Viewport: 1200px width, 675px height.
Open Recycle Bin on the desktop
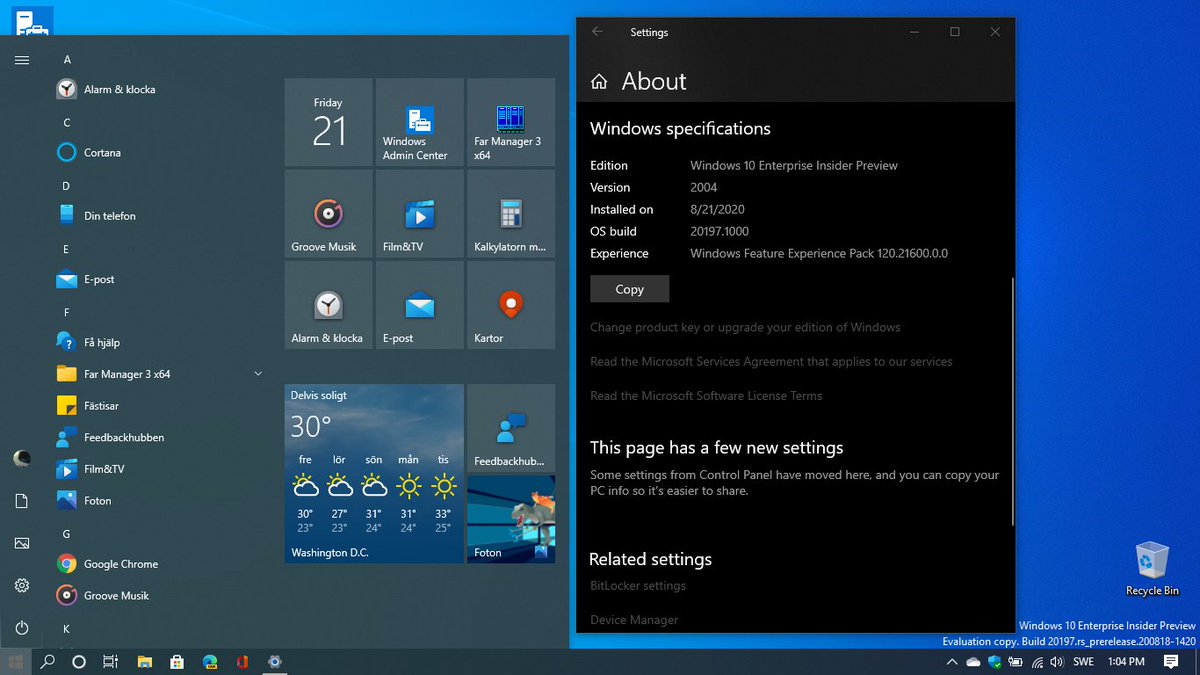[x=1152, y=569]
